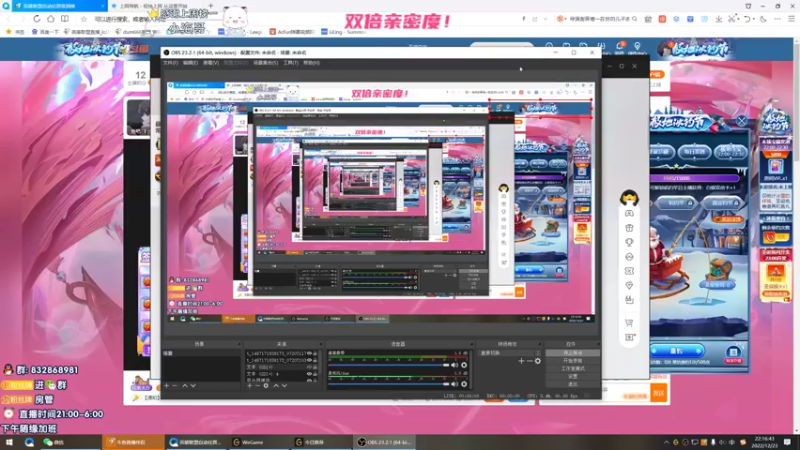Click the 1985/15000 progress bar
Screen dimensions: 800x450
[695, 178]
